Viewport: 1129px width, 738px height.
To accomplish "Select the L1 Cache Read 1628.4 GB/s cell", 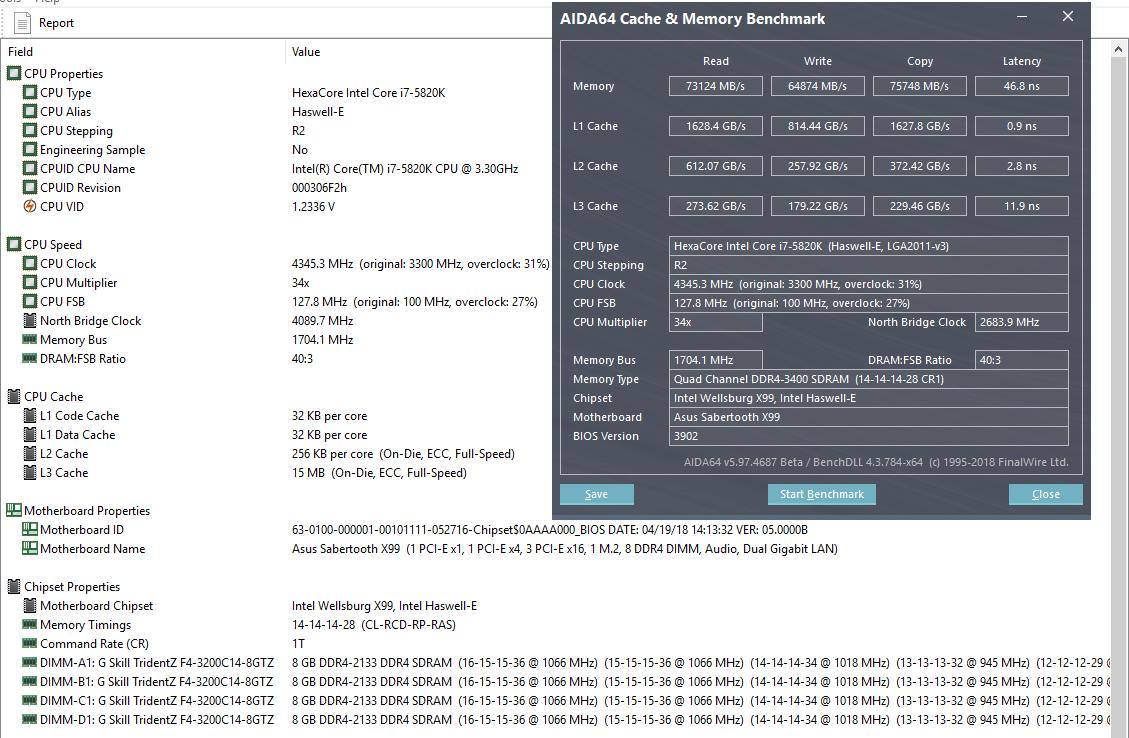I will click(x=715, y=126).
